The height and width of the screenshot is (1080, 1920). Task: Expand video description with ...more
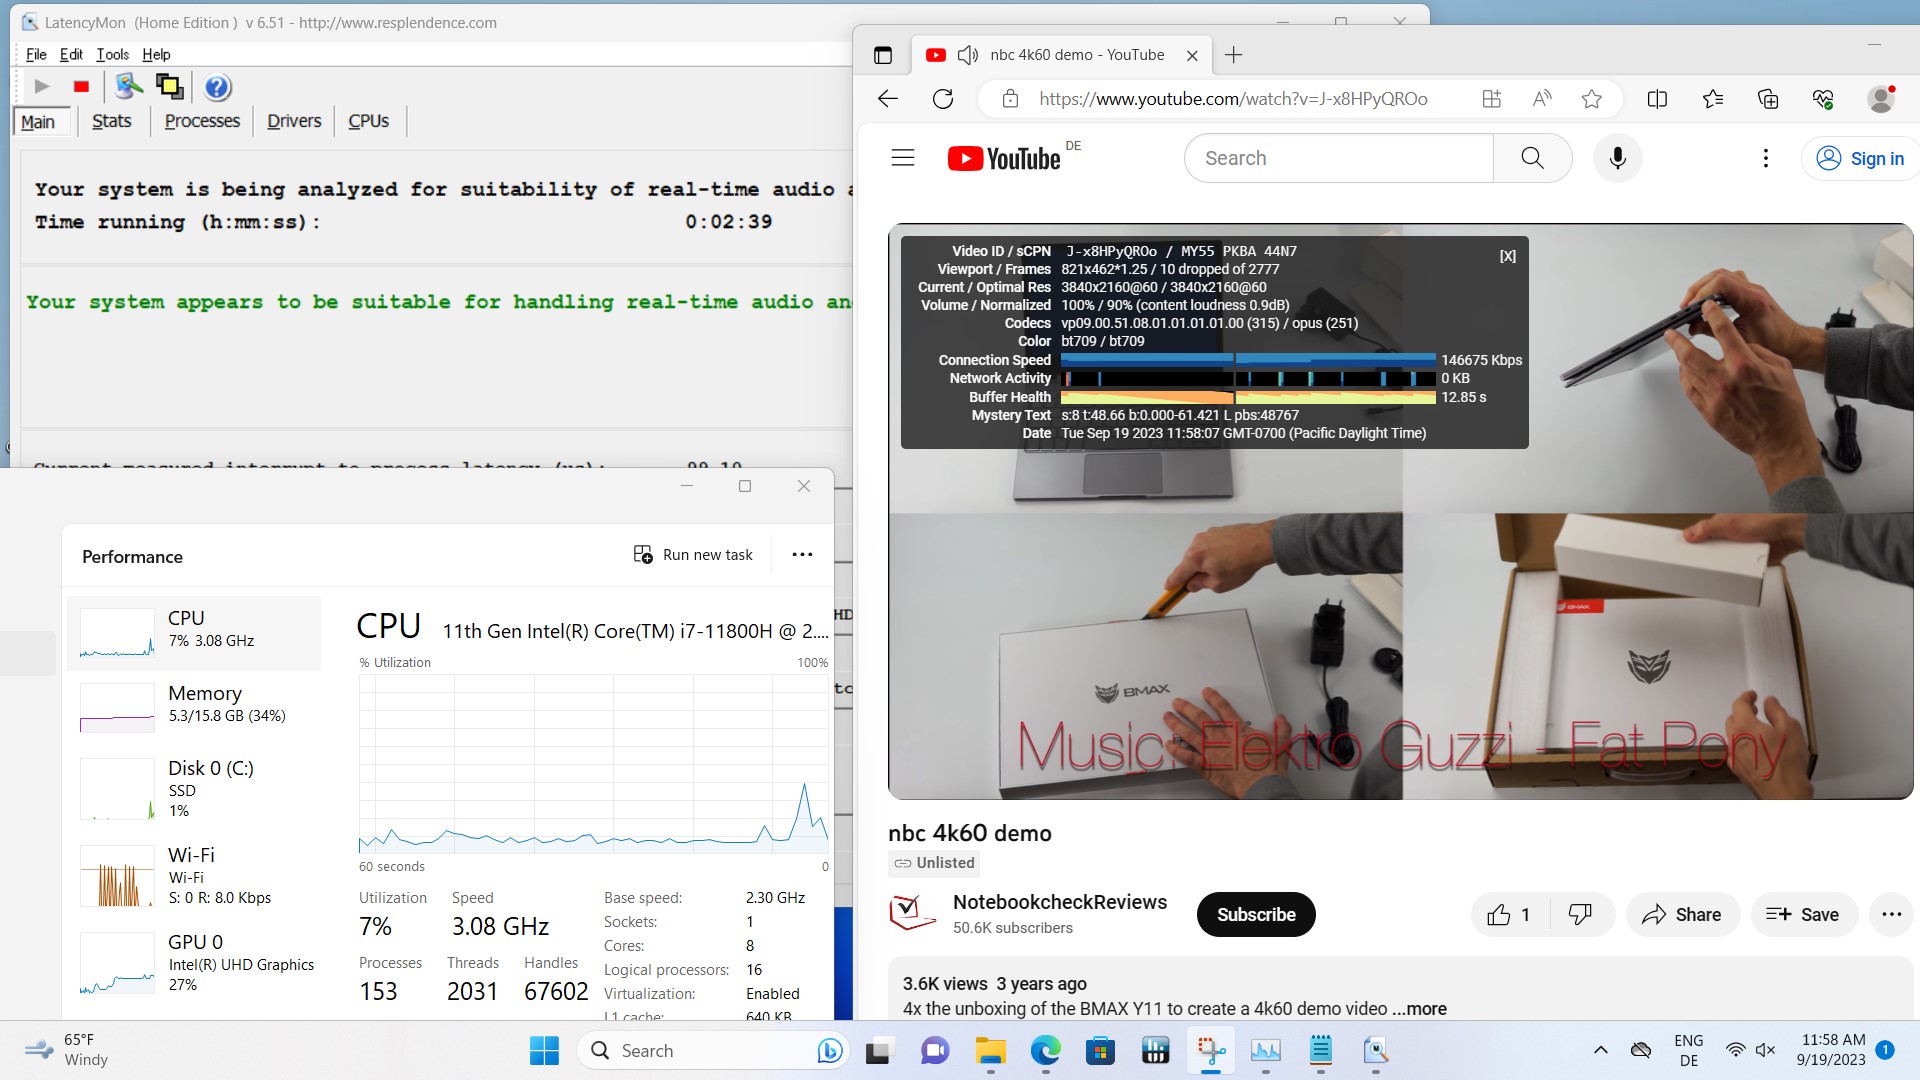point(1420,1009)
